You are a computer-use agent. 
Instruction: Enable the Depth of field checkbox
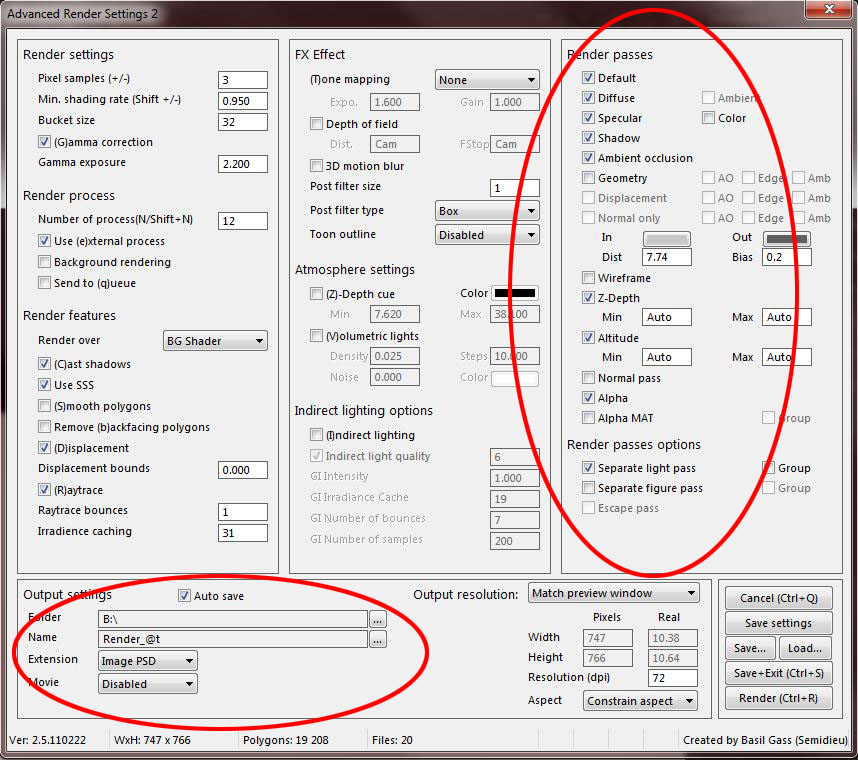pyautogui.click(x=317, y=124)
